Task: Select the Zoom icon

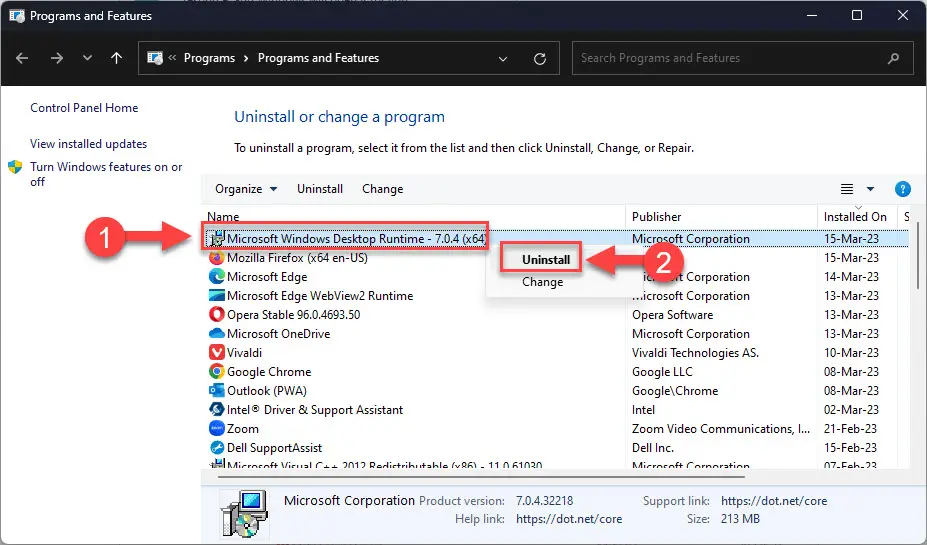Action: click(x=216, y=429)
